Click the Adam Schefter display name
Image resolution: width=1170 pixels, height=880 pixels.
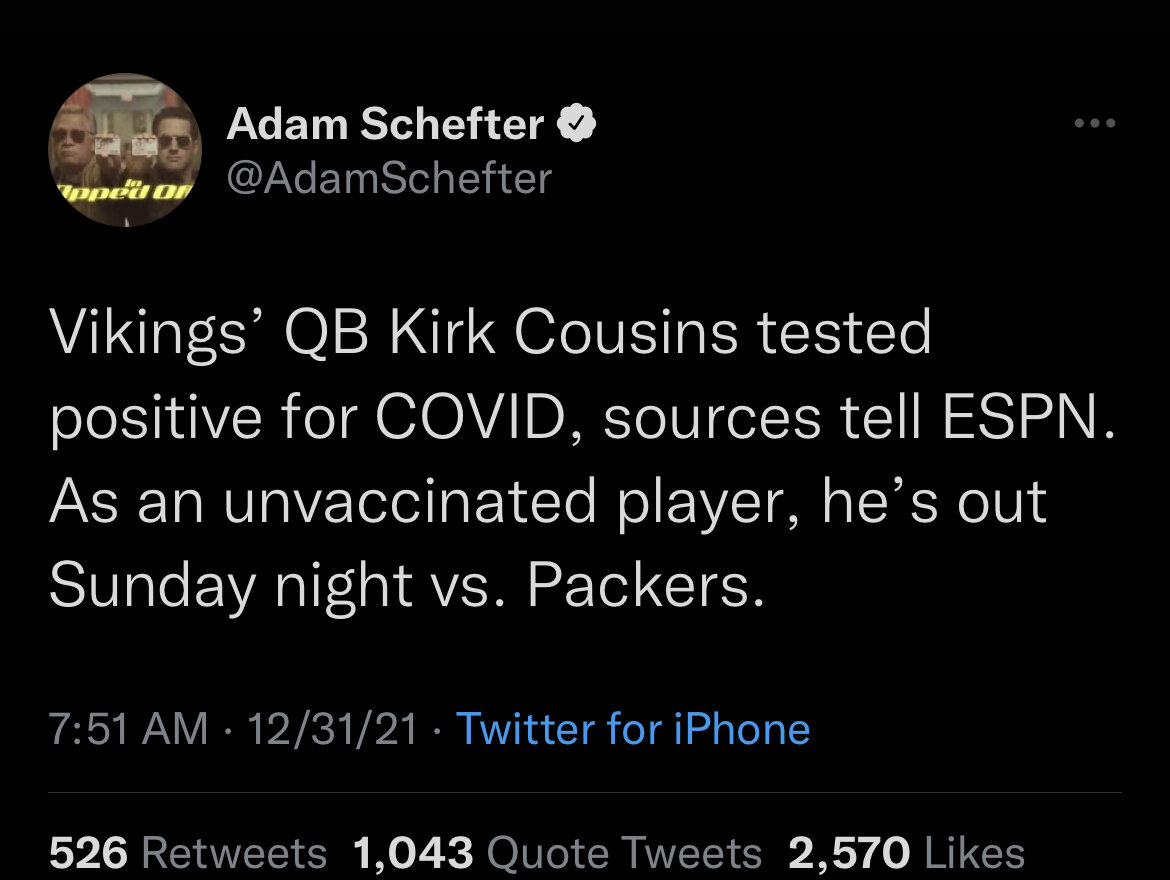coord(386,123)
